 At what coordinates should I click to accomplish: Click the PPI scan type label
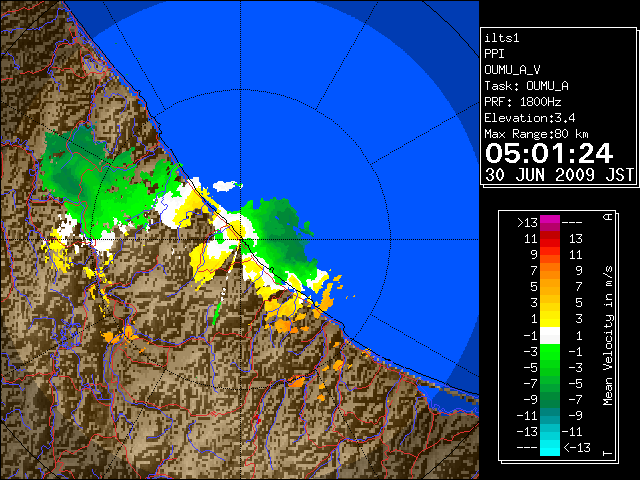point(494,54)
